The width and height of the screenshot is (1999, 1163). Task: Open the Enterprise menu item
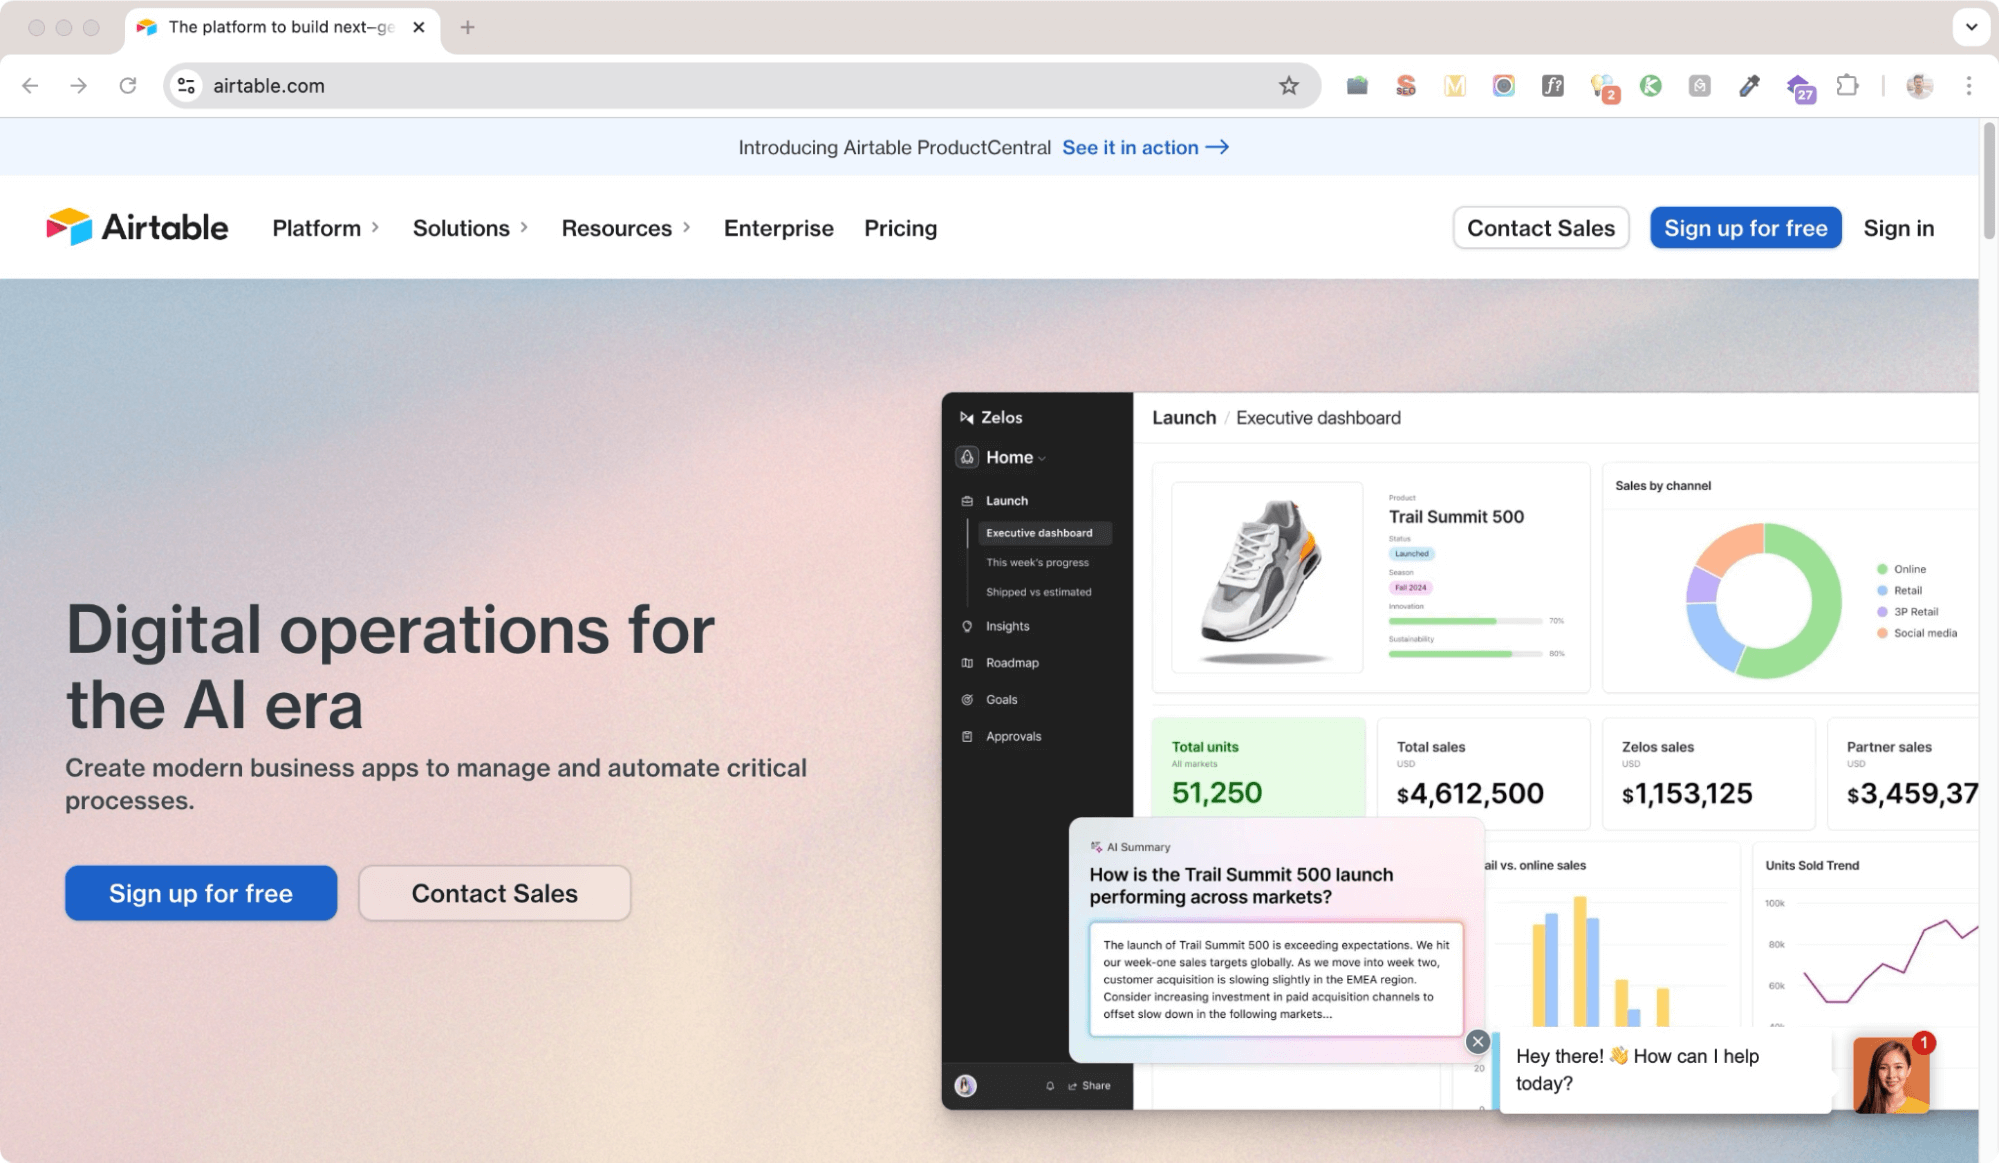(x=778, y=227)
